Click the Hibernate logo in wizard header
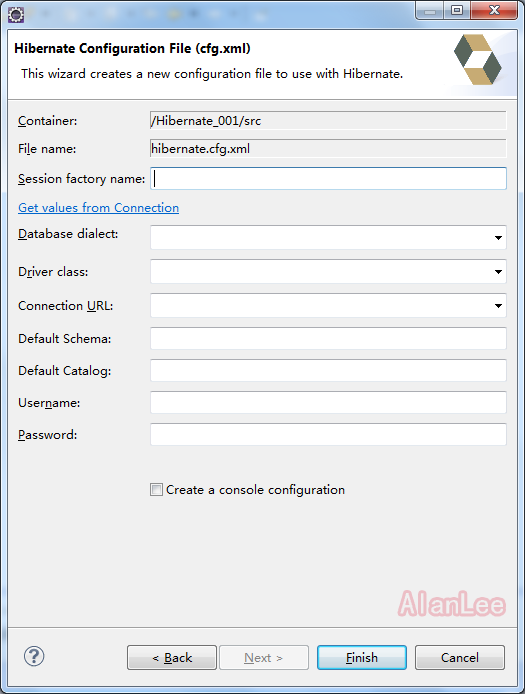 click(x=478, y=59)
